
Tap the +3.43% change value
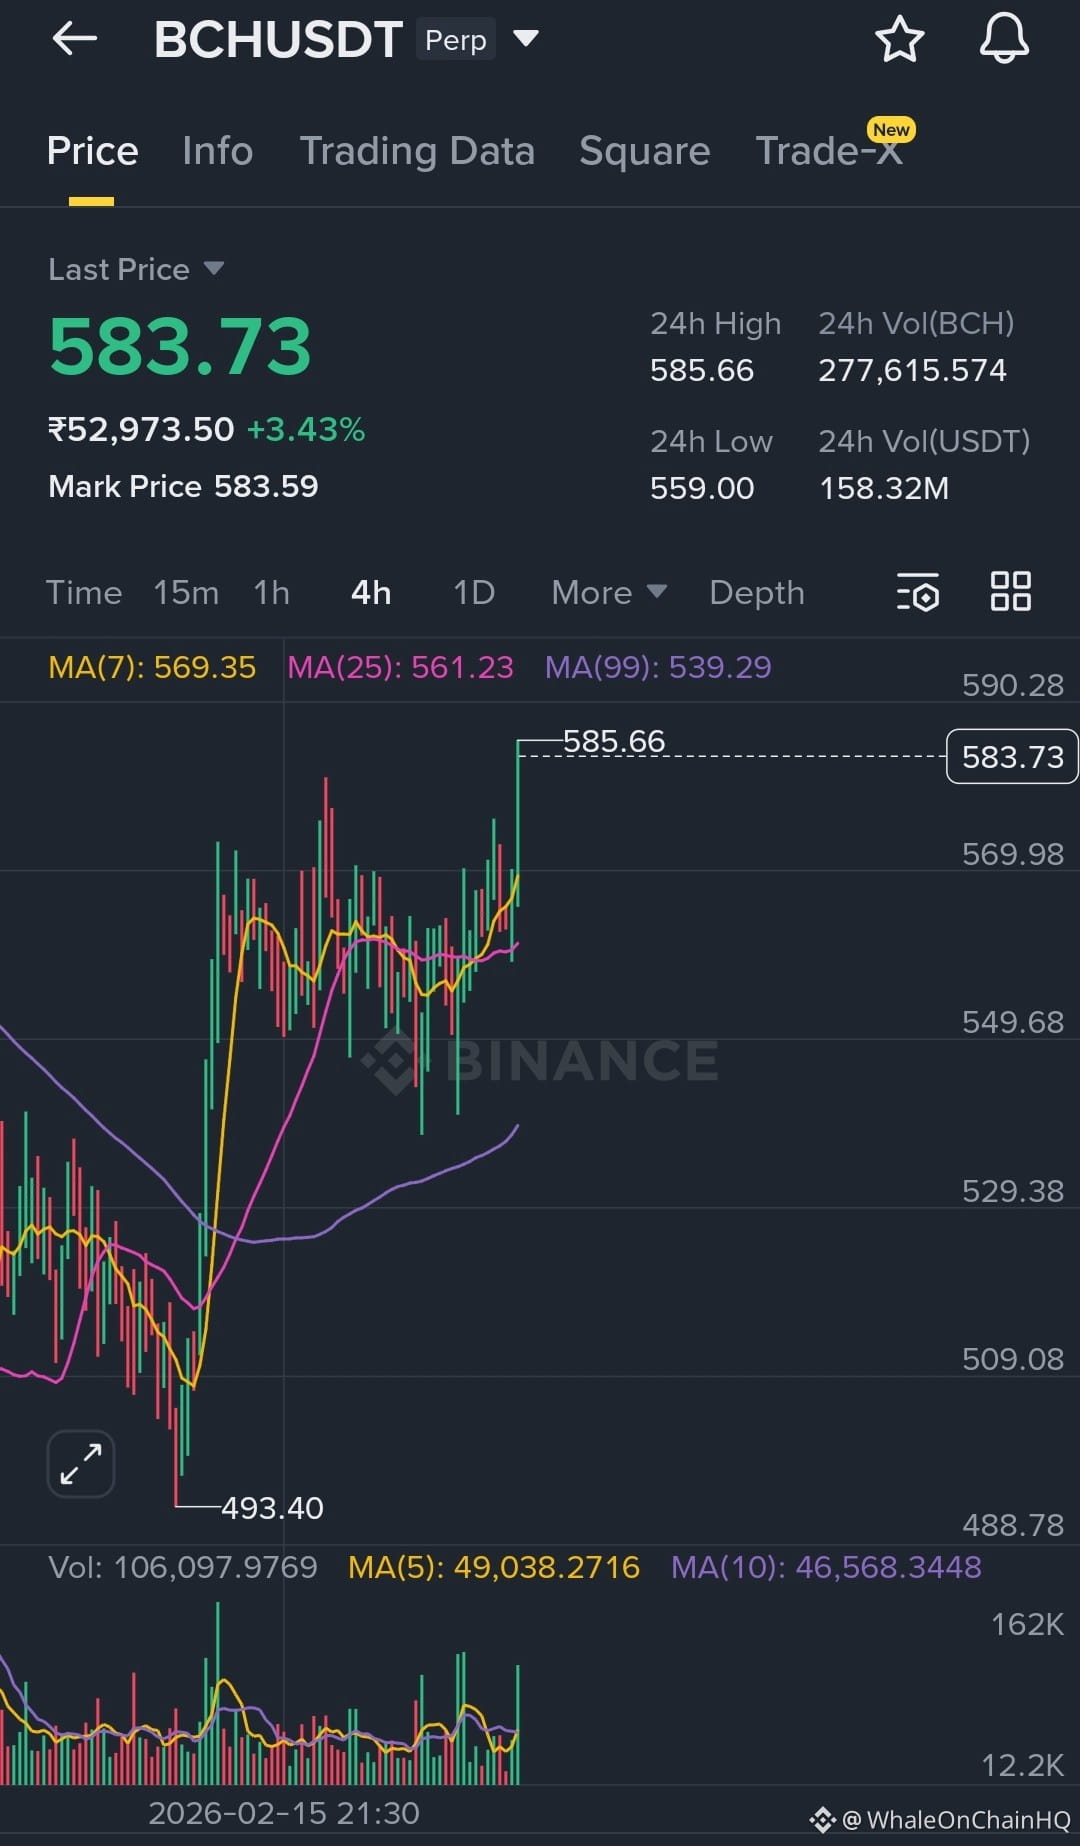[306, 429]
